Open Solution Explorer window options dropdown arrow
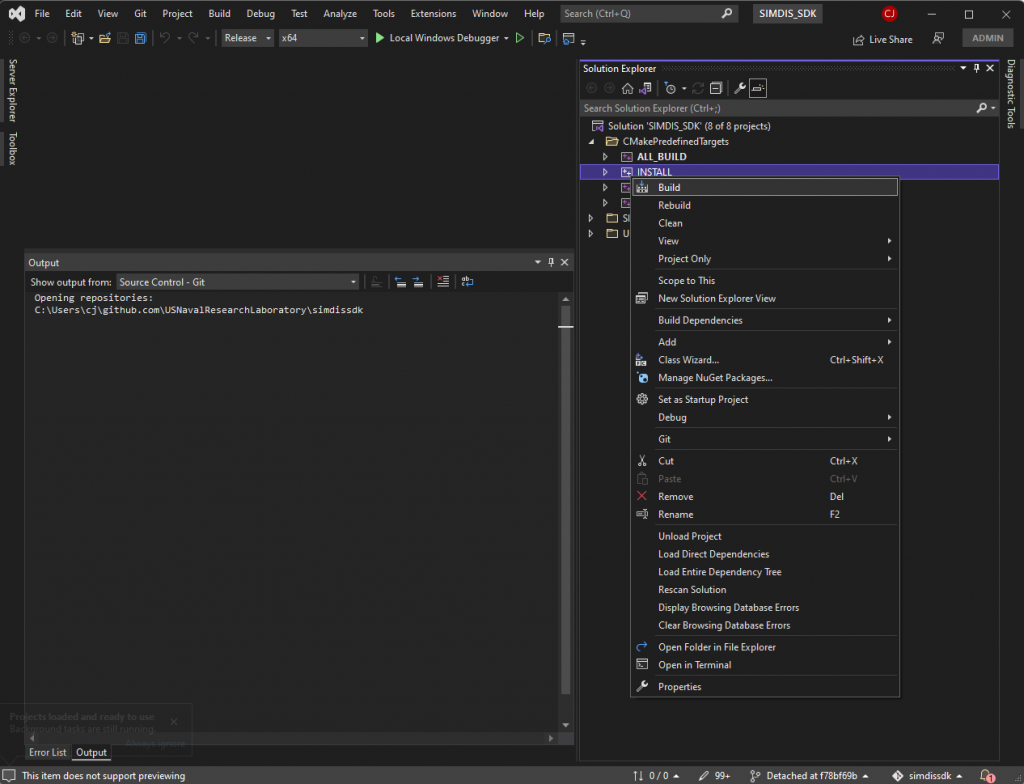The width and height of the screenshot is (1024, 784). click(x=963, y=68)
